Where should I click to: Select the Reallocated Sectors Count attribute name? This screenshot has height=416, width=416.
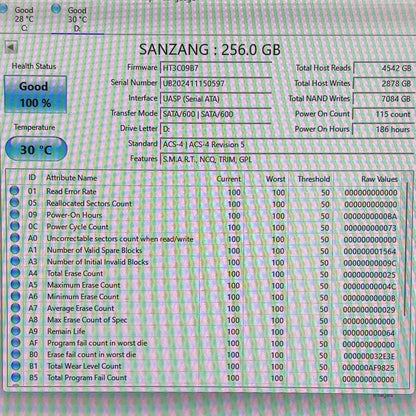pyautogui.click(x=89, y=203)
